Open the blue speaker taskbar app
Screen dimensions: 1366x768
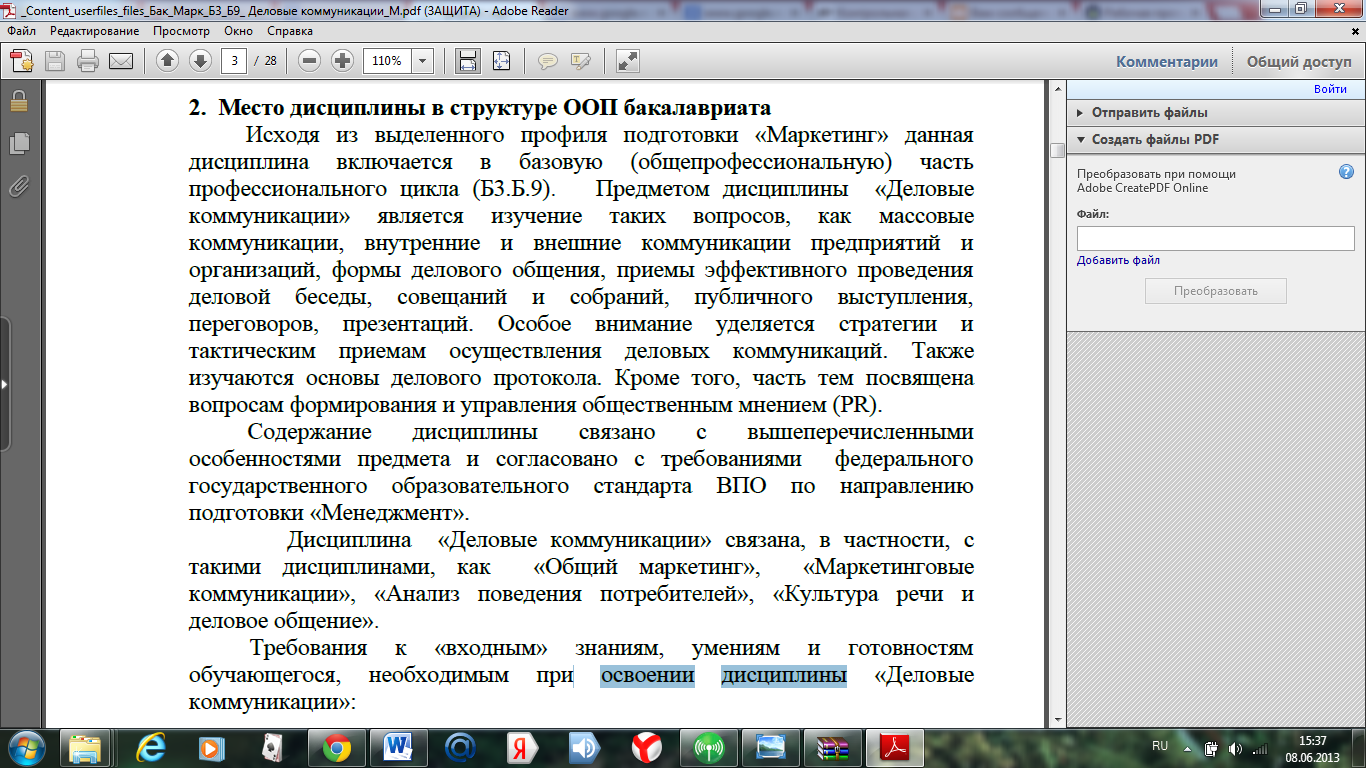pyautogui.click(x=583, y=747)
